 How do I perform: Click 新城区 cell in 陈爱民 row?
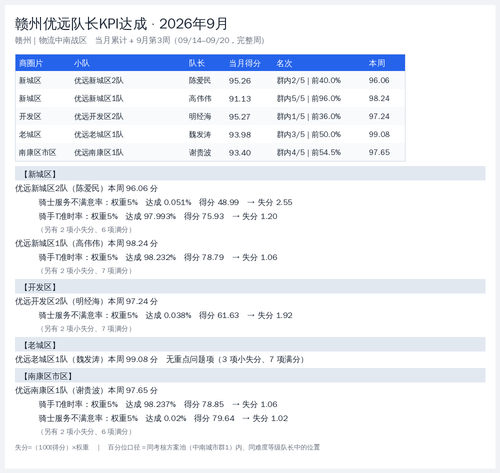point(30,80)
